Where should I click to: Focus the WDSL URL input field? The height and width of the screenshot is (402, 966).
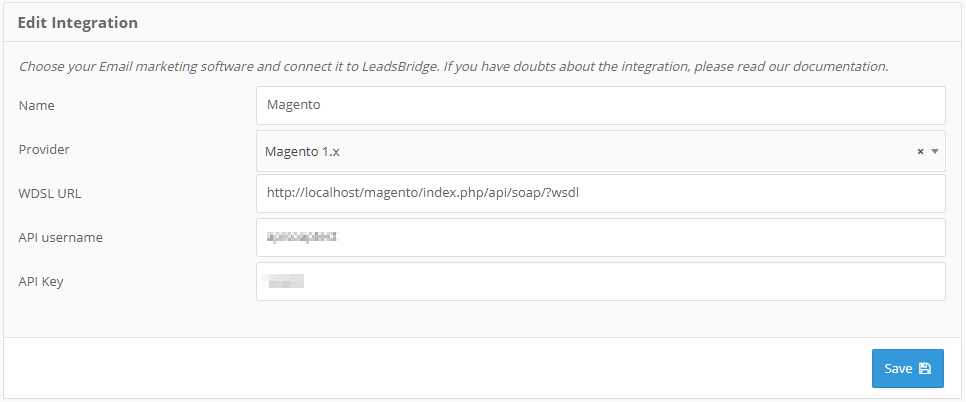(601, 193)
